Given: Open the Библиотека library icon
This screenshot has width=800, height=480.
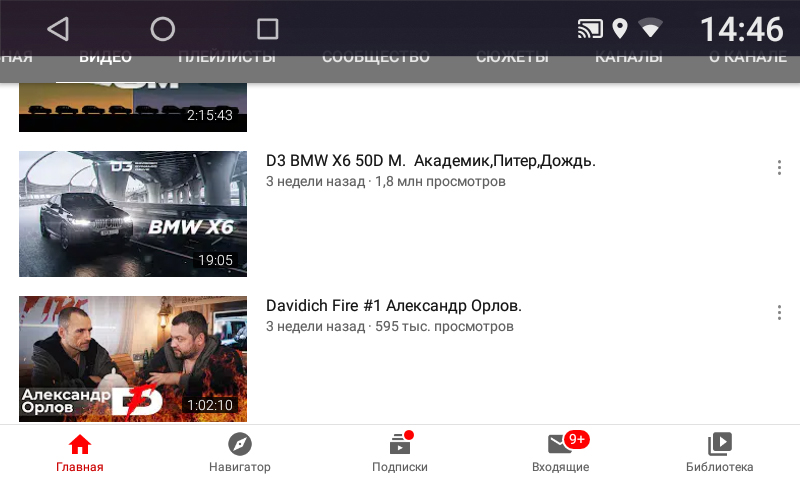Looking at the screenshot, I should [x=720, y=445].
